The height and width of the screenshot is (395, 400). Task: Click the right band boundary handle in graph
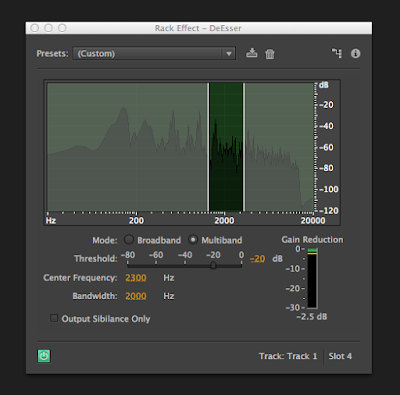244,147
